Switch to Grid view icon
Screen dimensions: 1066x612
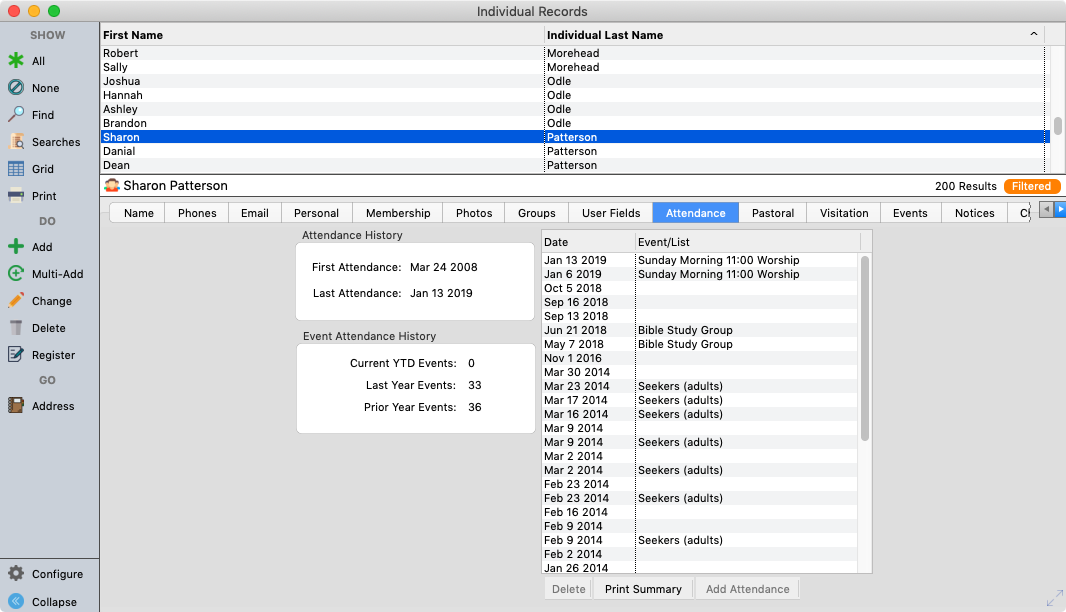tap(16, 169)
